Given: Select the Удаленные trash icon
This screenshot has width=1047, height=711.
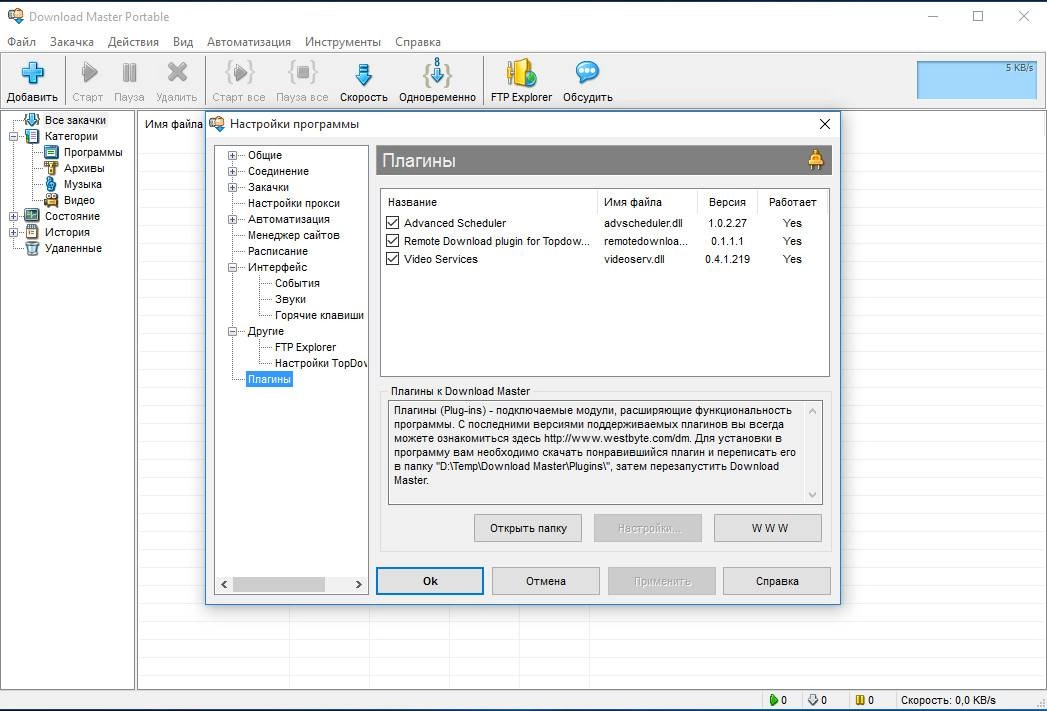Looking at the screenshot, I should coord(32,248).
